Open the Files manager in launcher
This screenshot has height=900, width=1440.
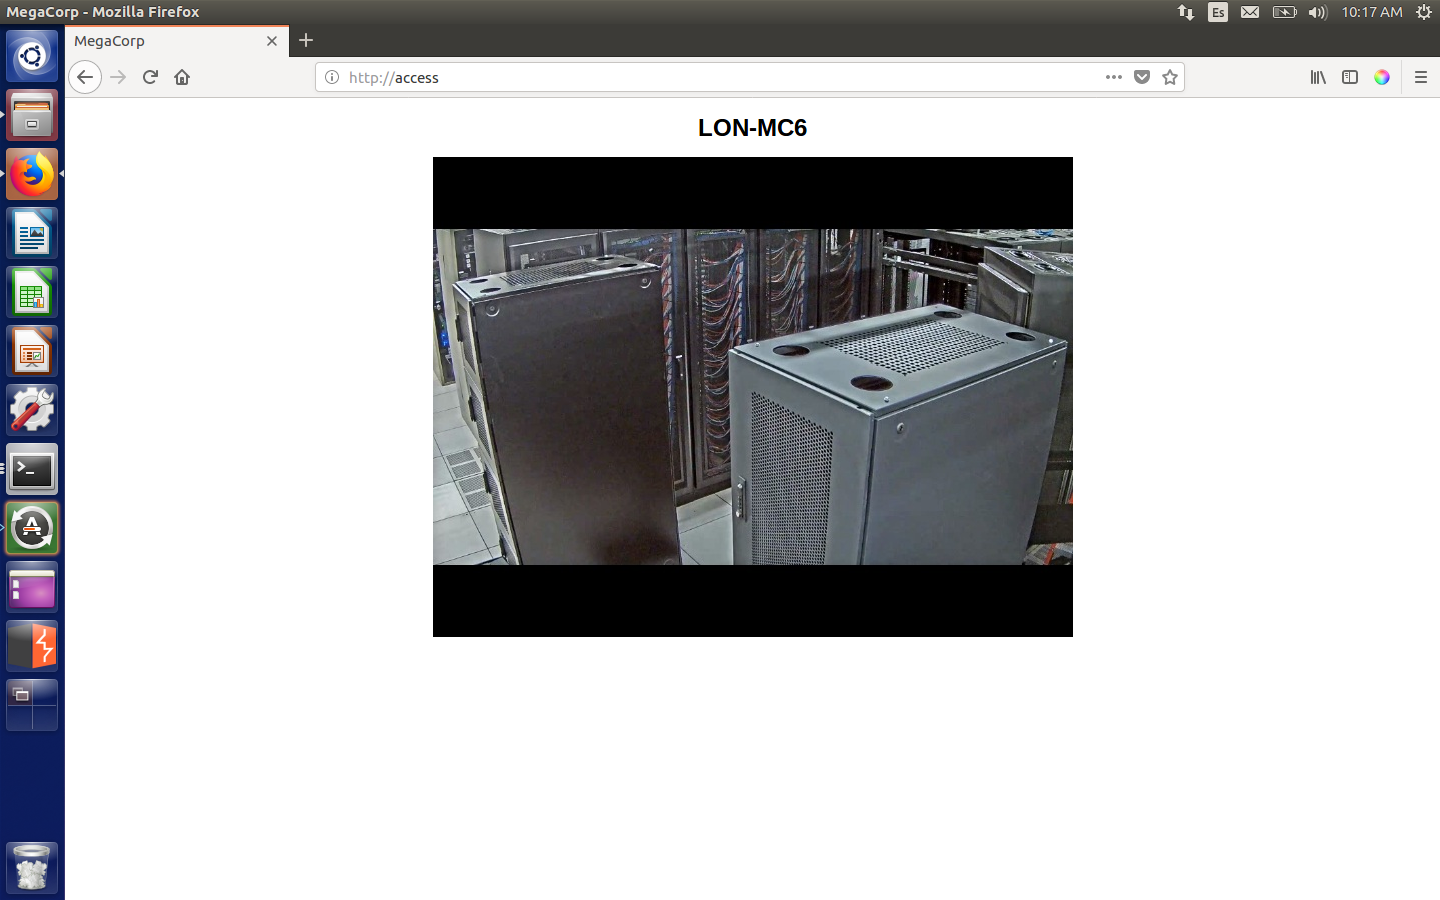(32, 115)
